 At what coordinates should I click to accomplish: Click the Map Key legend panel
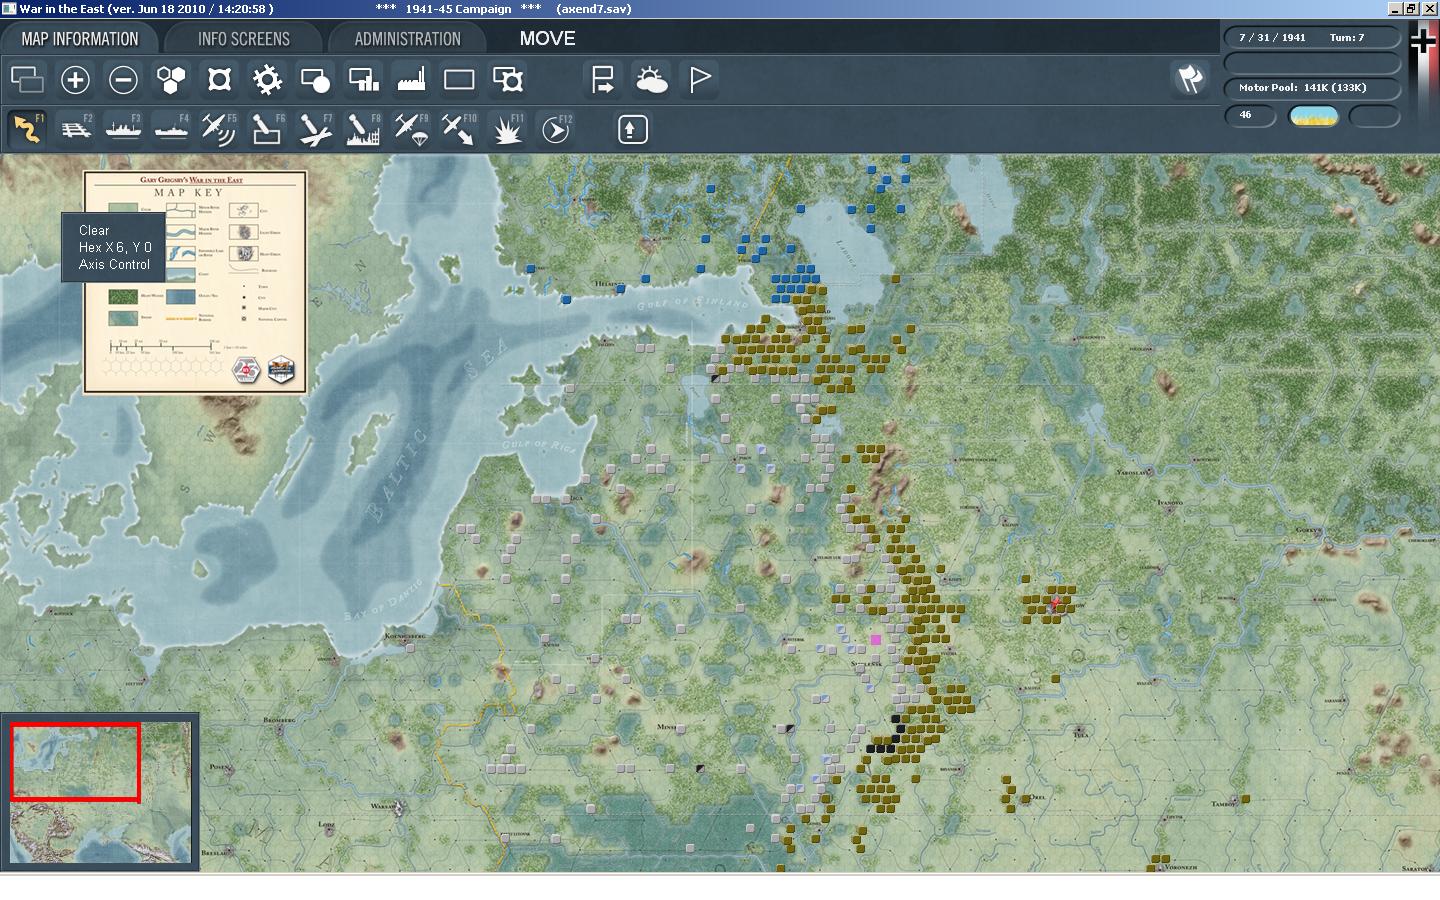(x=195, y=281)
